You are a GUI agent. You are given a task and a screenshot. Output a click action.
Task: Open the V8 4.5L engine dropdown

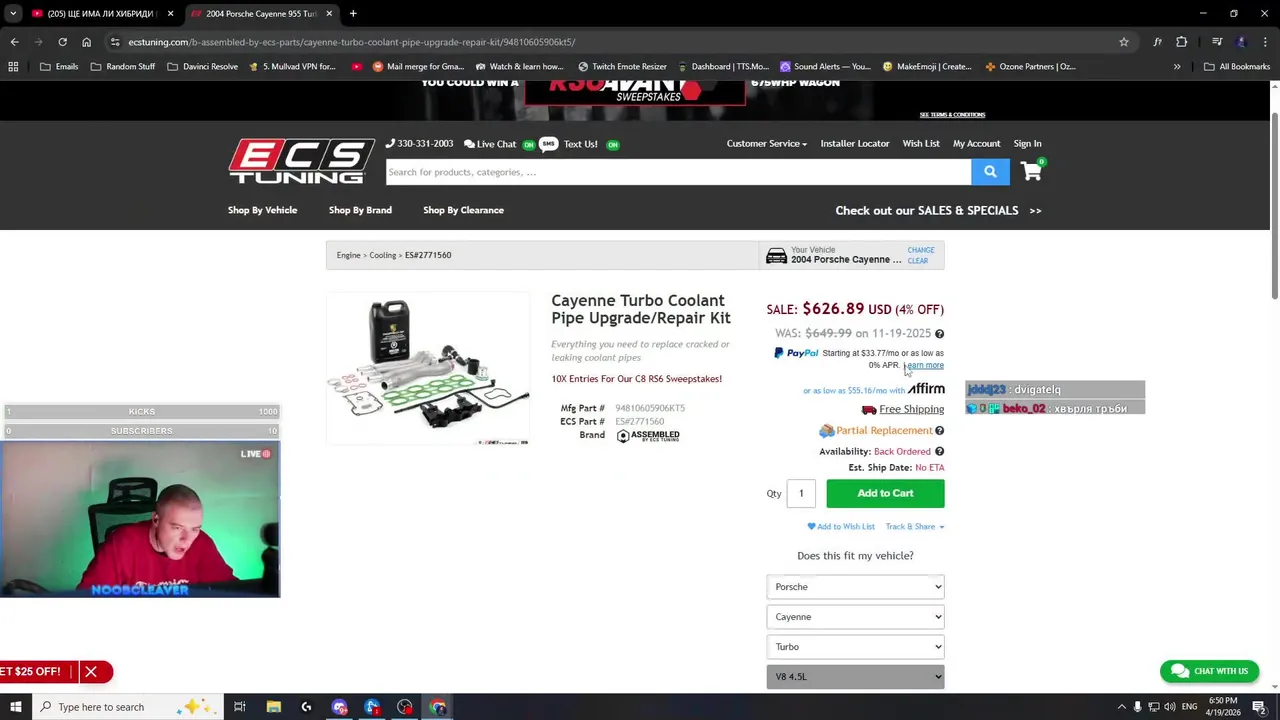point(855,677)
